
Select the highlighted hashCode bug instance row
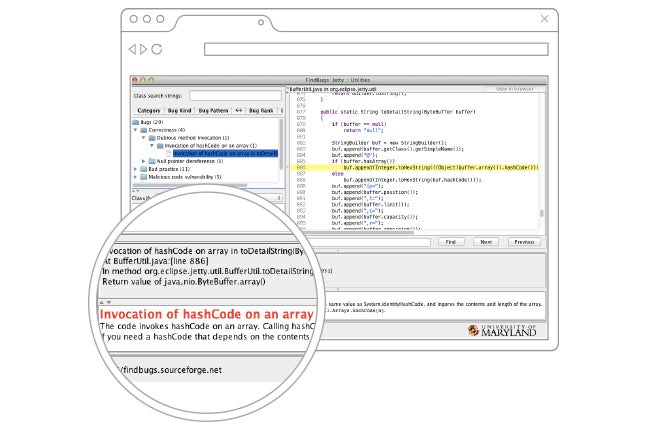coord(226,154)
